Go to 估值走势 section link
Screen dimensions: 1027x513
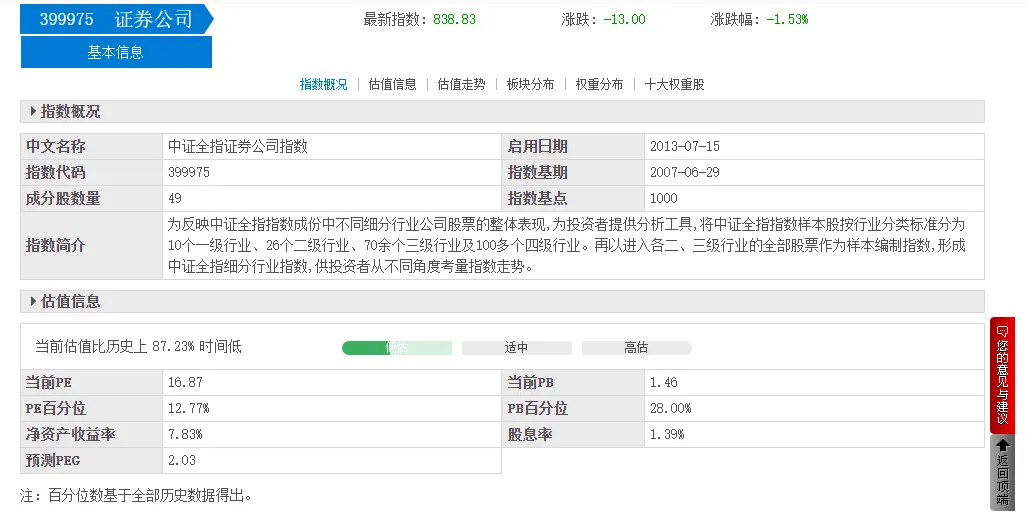(461, 84)
